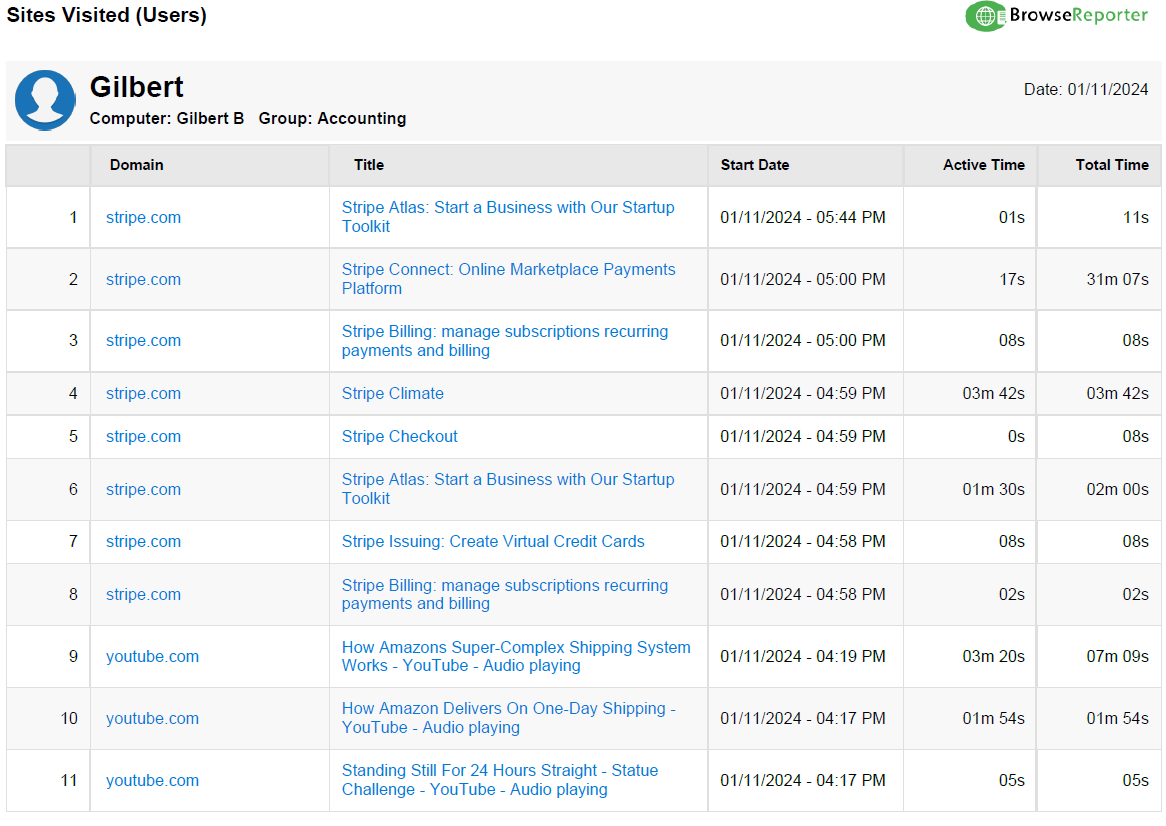The width and height of the screenshot is (1166, 826).
Task: Select active time 17s cell
Action: [x=1012, y=280]
